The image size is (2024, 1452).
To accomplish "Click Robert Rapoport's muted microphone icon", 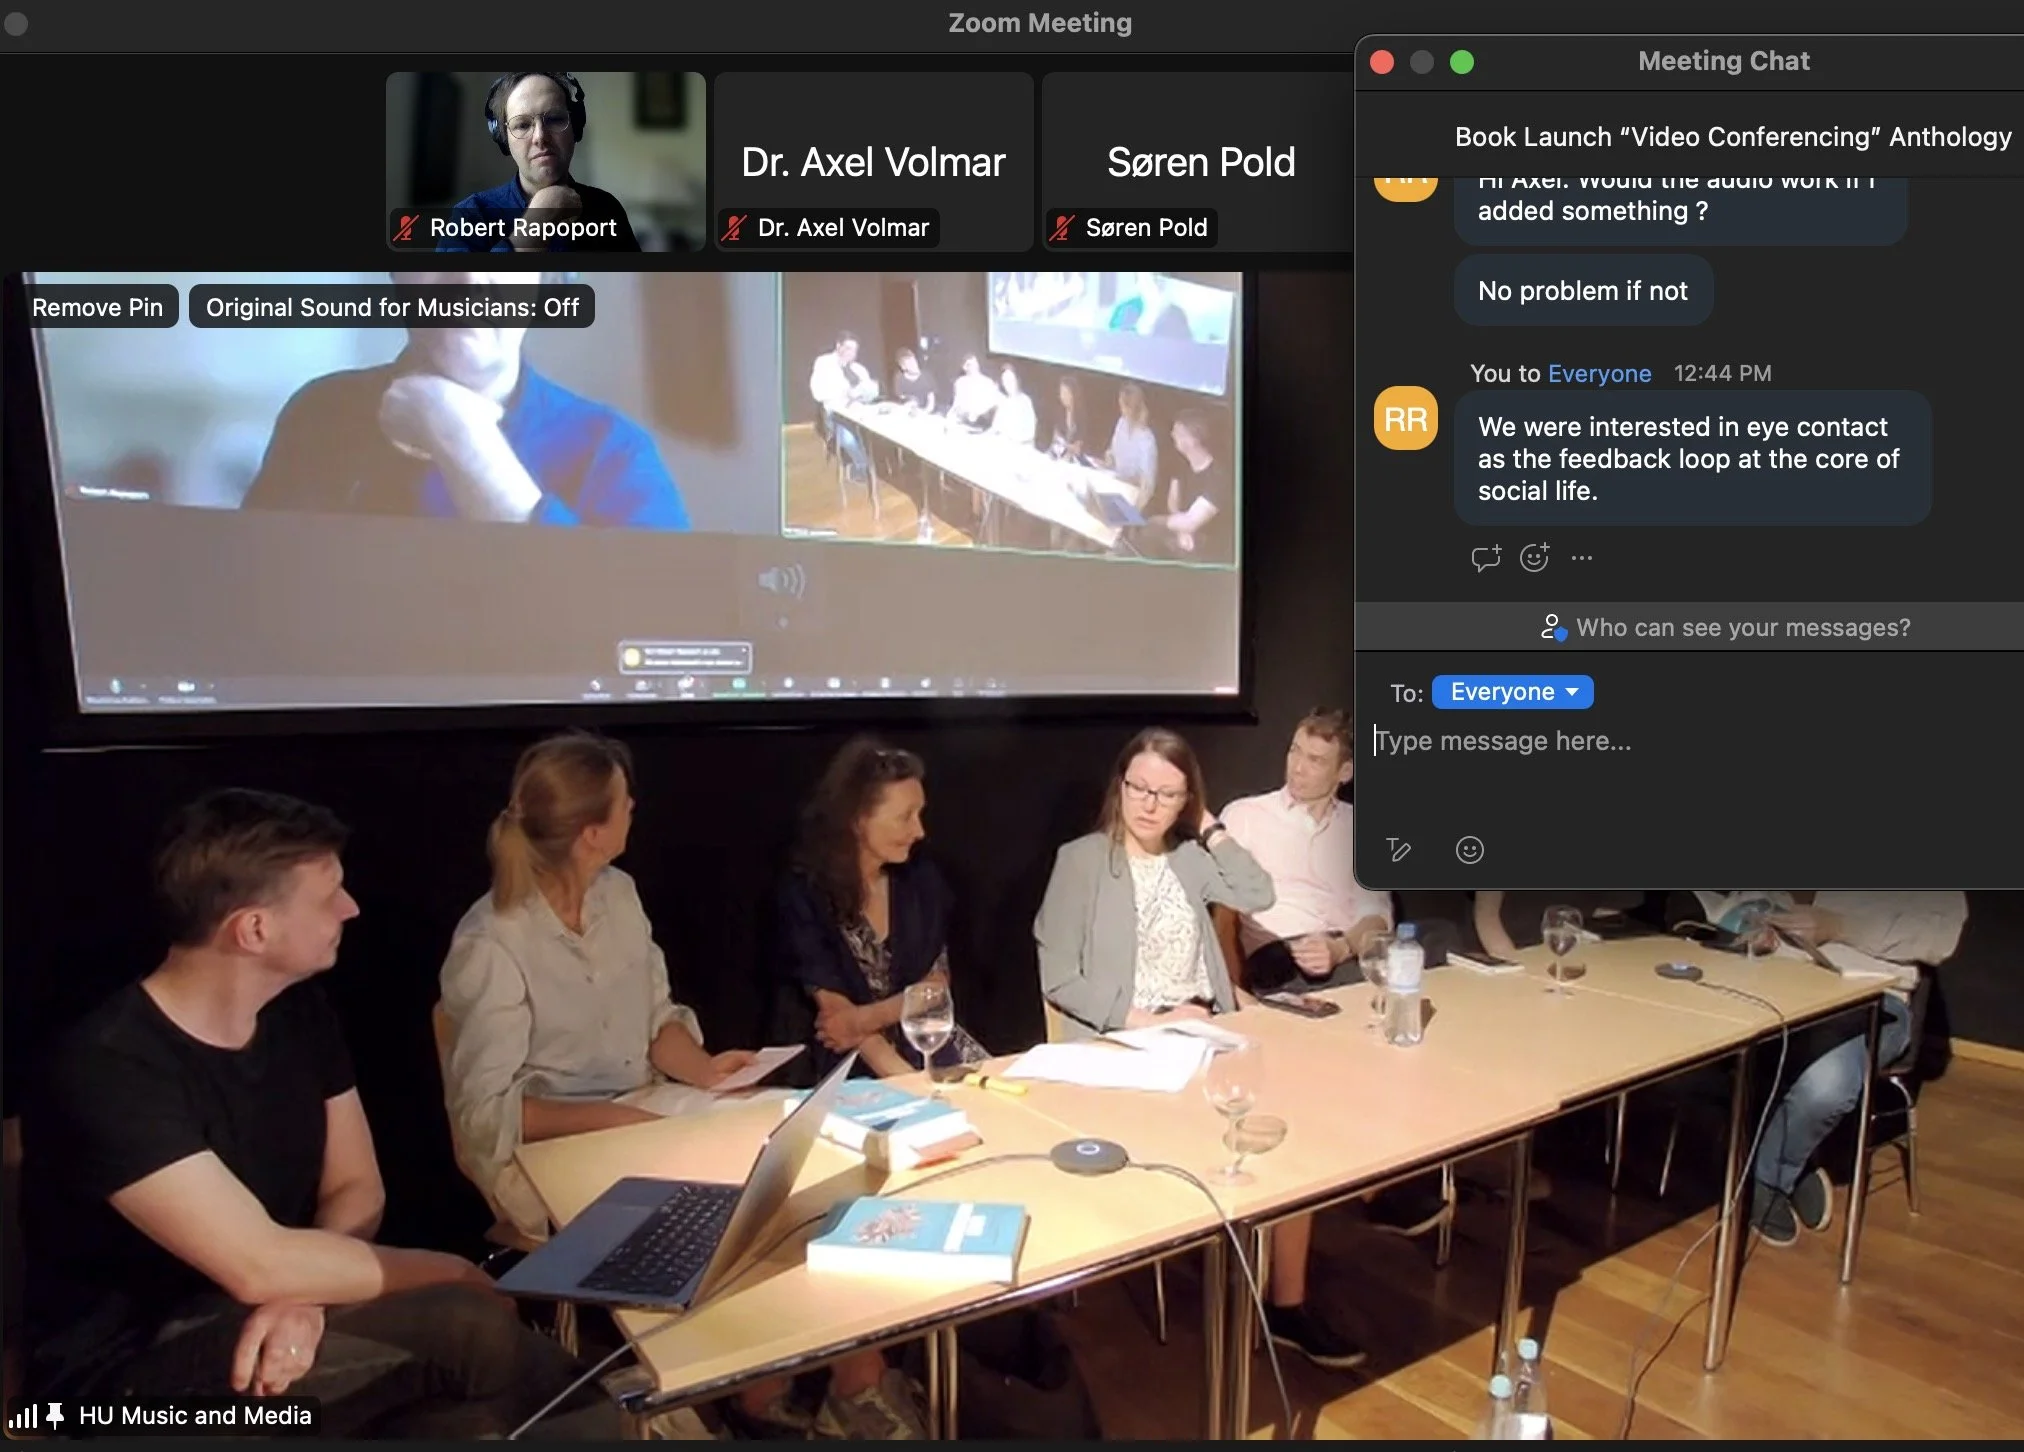I will click(406, 228).
